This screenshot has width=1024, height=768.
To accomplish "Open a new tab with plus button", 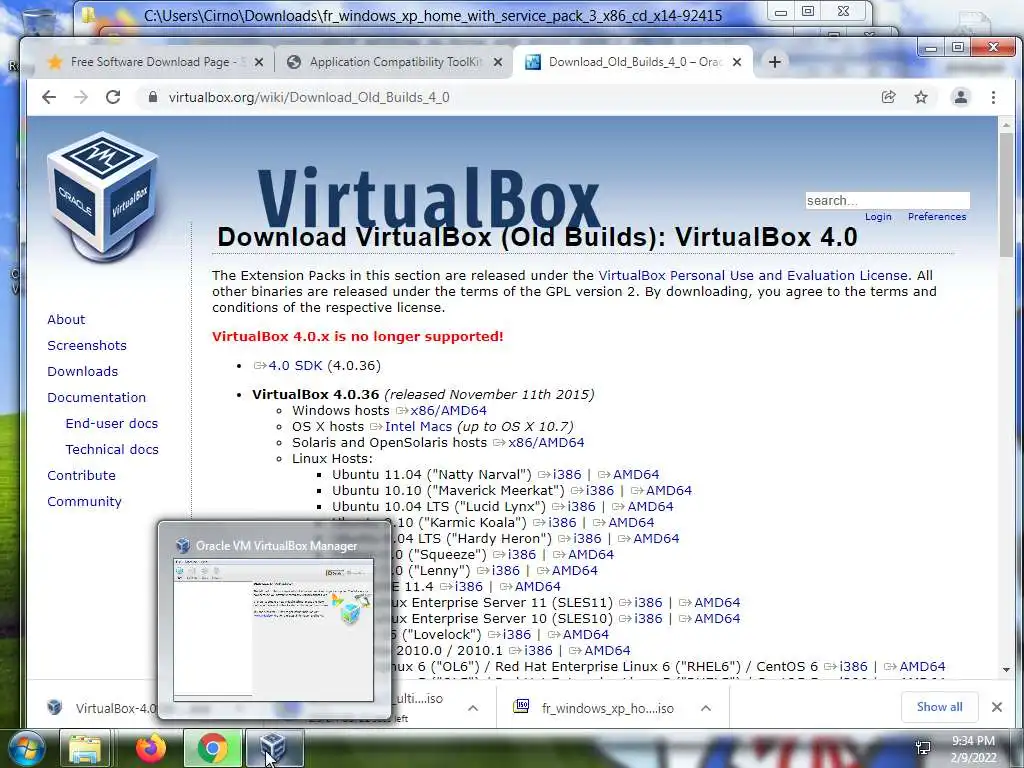I will point(775,62).
